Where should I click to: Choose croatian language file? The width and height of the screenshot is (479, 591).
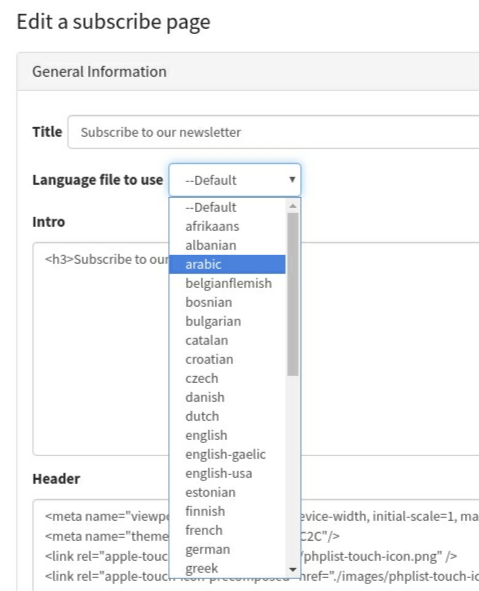[x=228, y=359]
